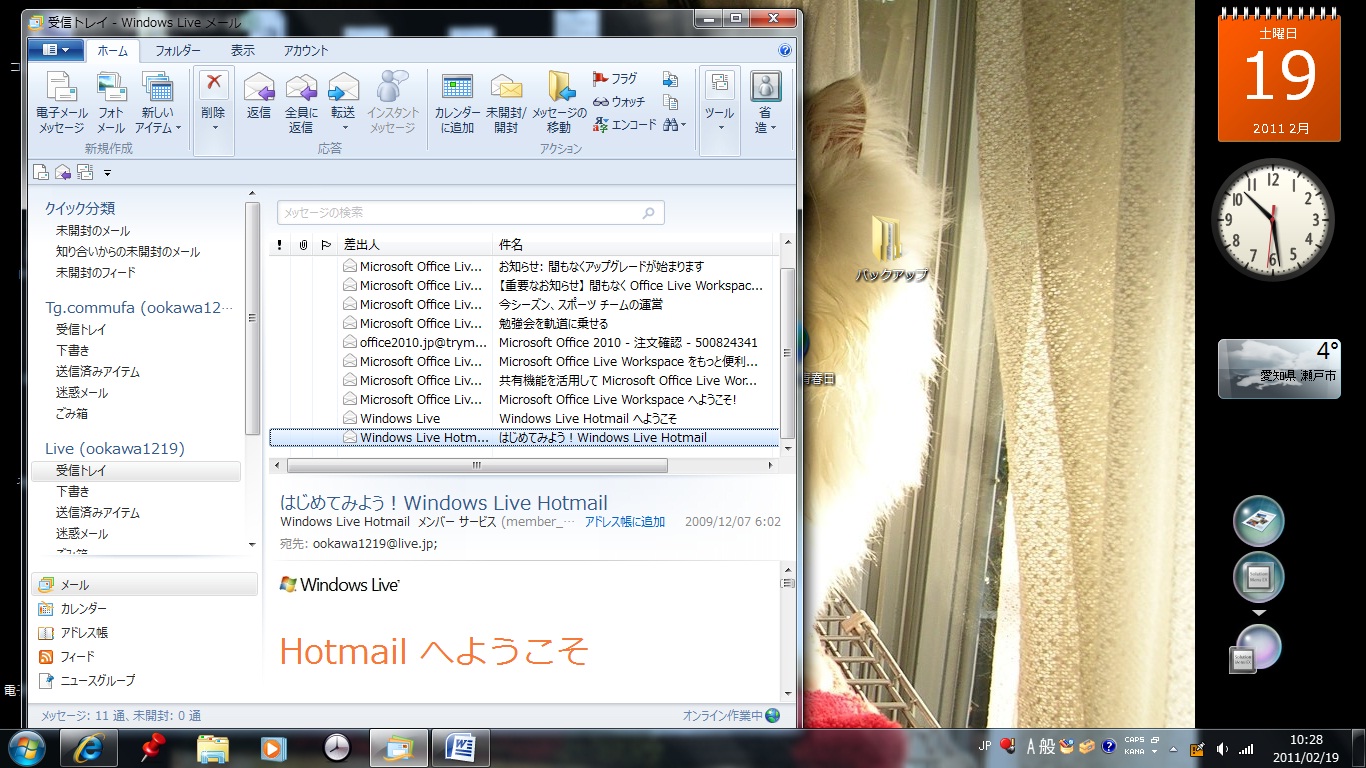Click the volume speaker tray icon
This screenshot has width=1366, height=768.
pyautogui.click(x=1221, y=748)
